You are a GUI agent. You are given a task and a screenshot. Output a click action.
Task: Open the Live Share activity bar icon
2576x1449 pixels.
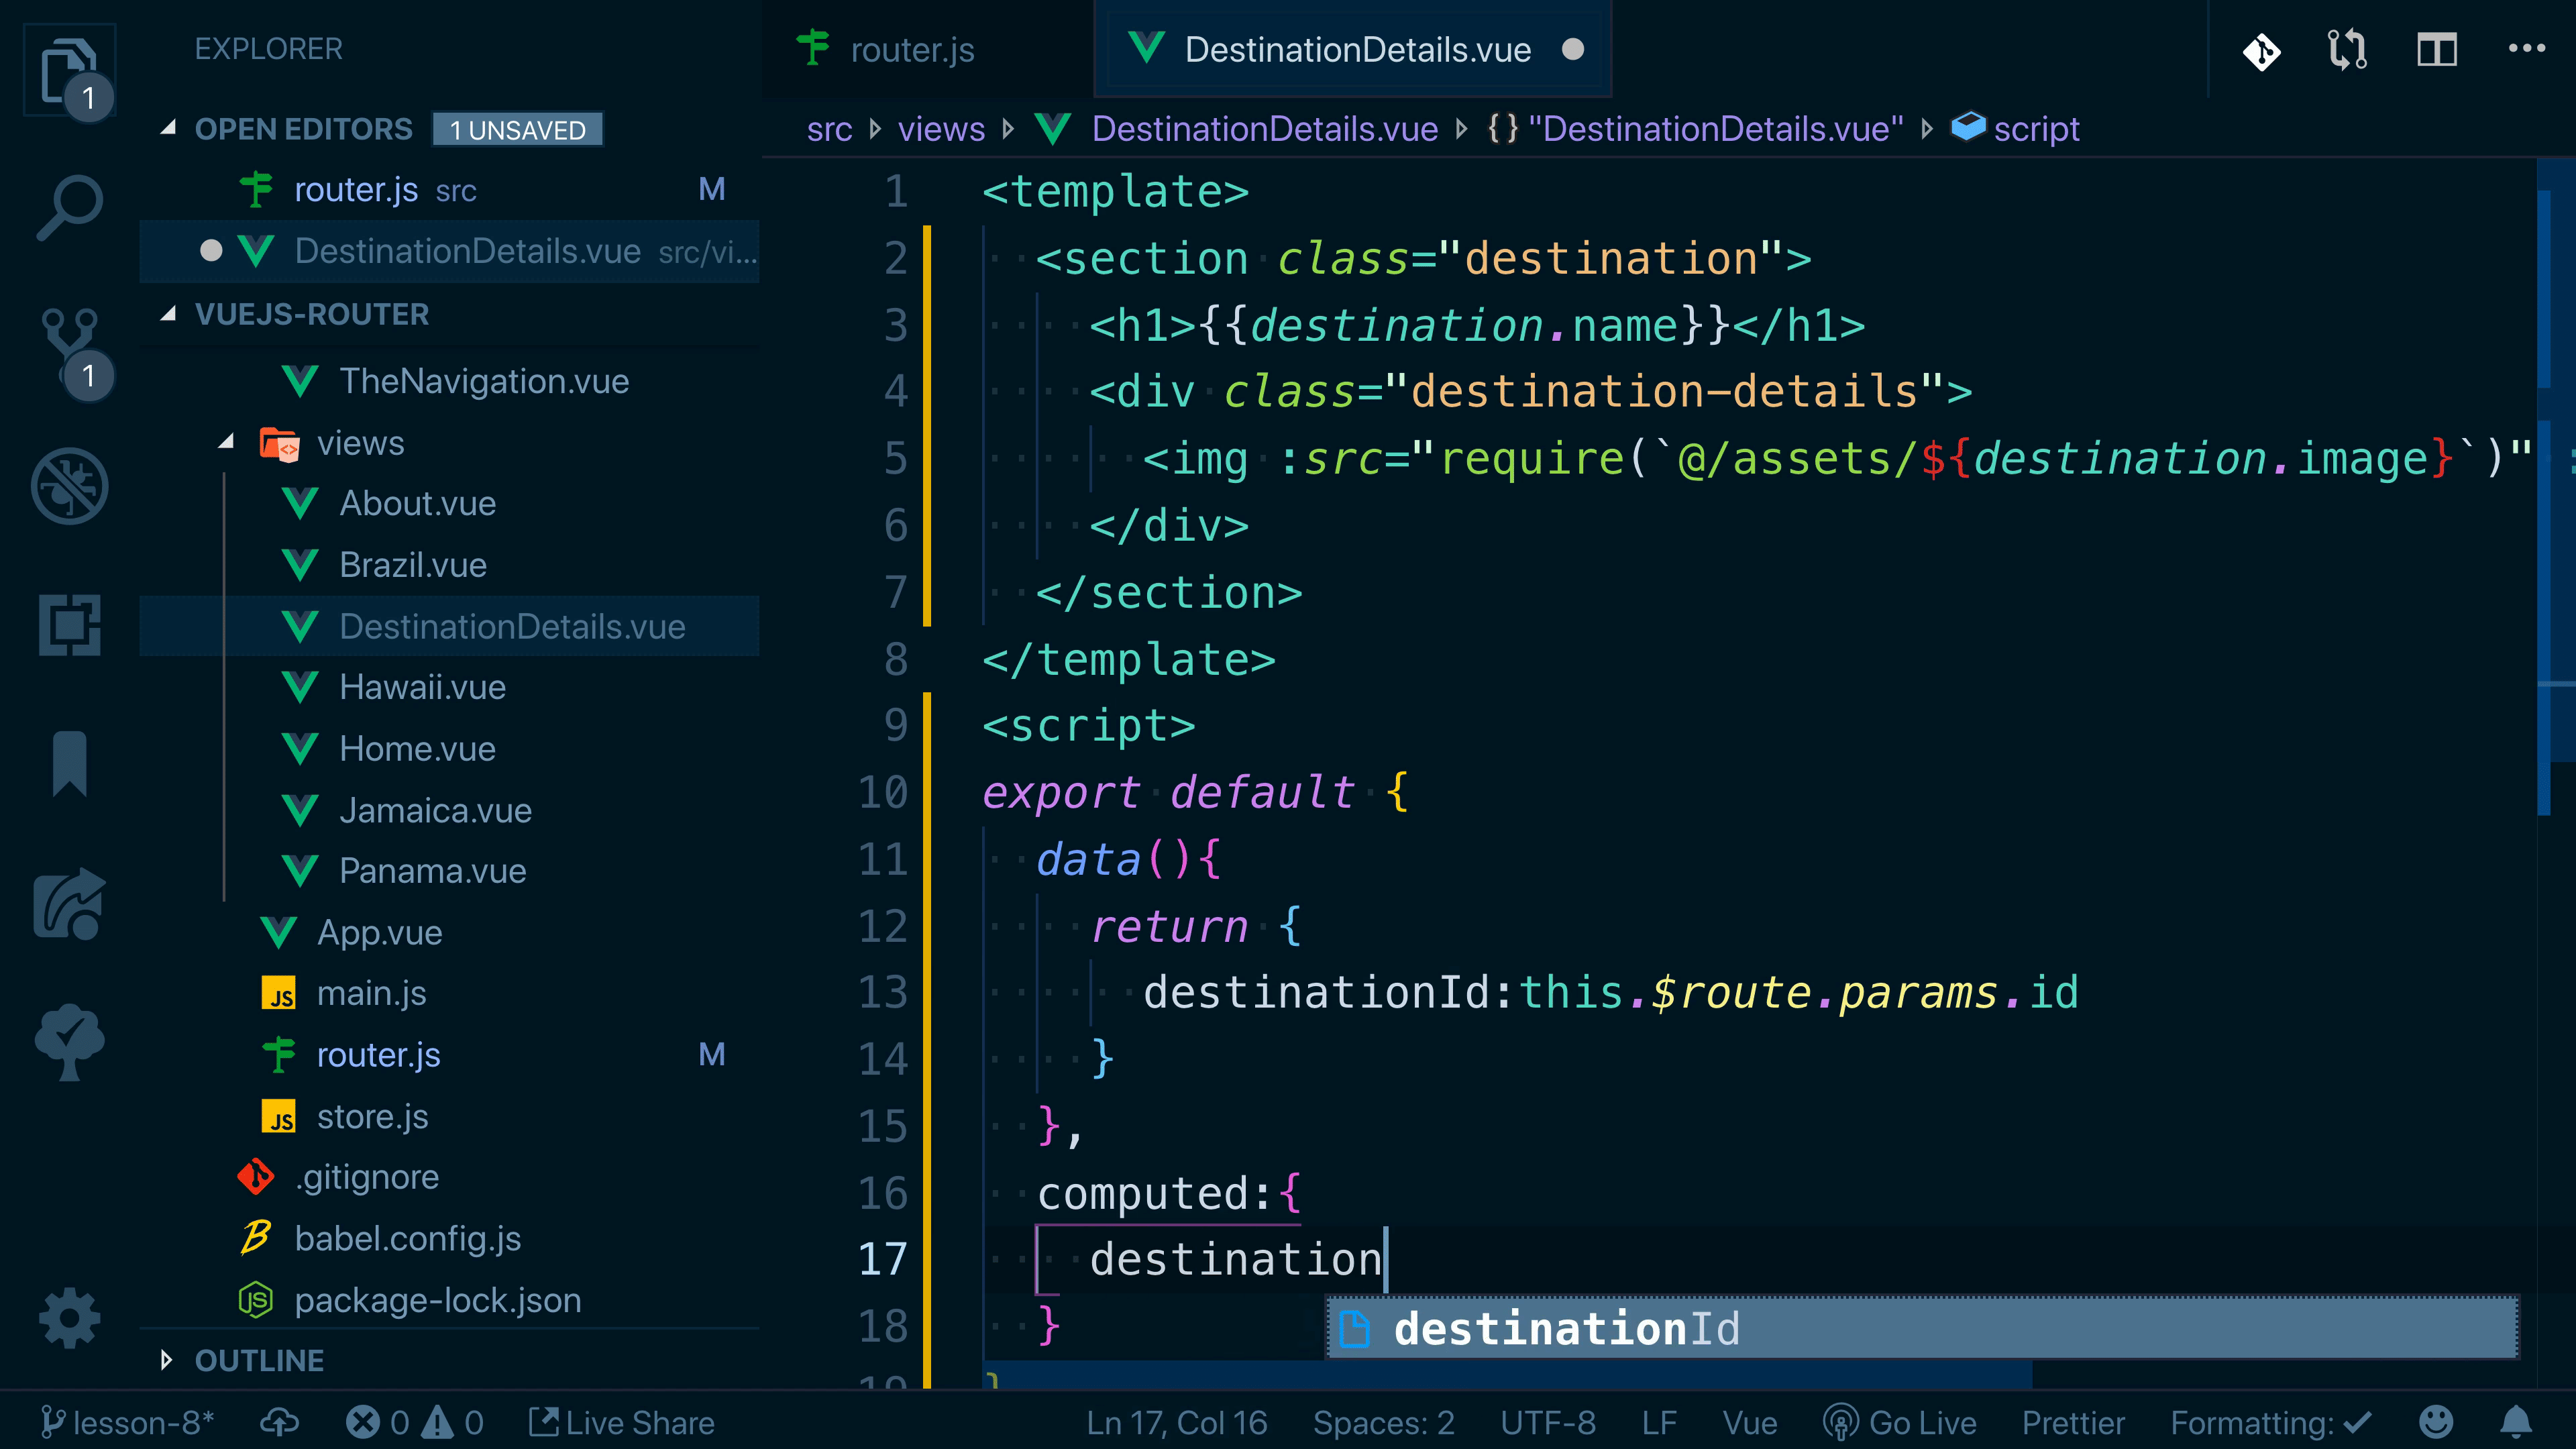tap(69, 904)
